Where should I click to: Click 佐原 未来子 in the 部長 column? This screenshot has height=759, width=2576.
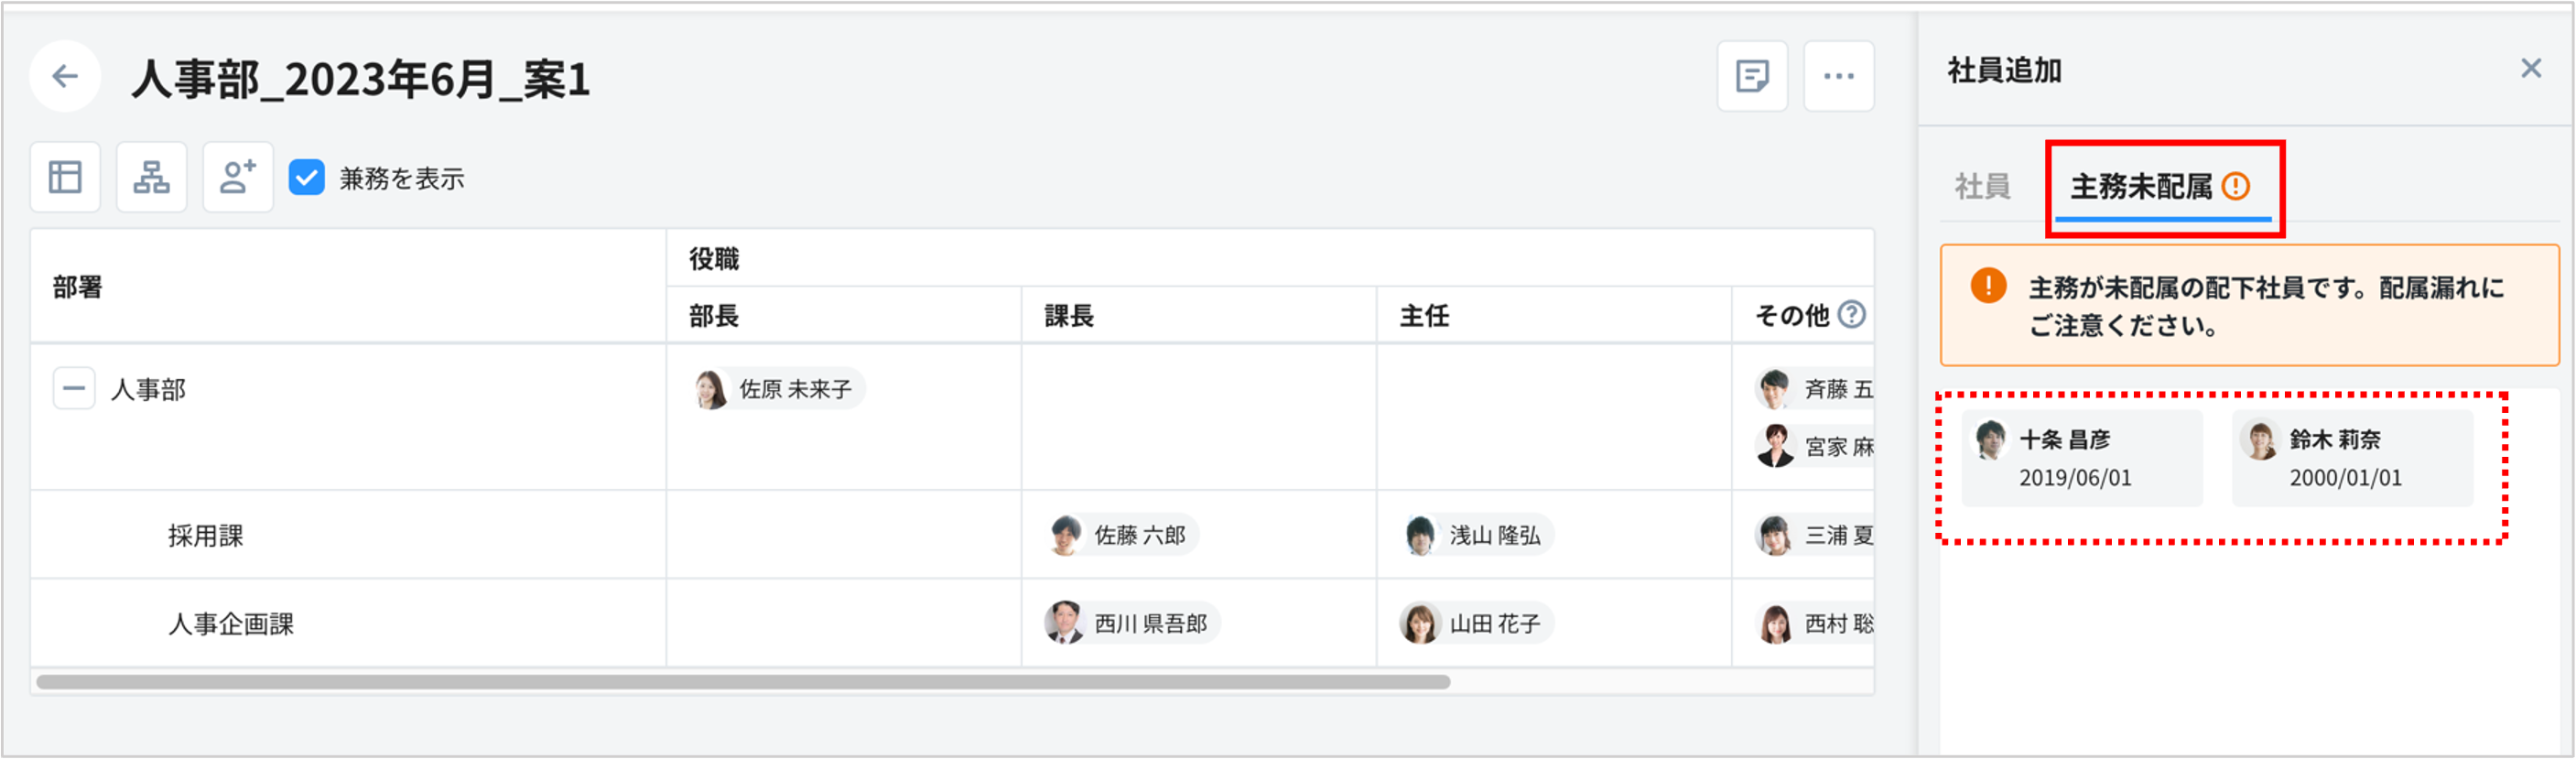tap(779, 389)
